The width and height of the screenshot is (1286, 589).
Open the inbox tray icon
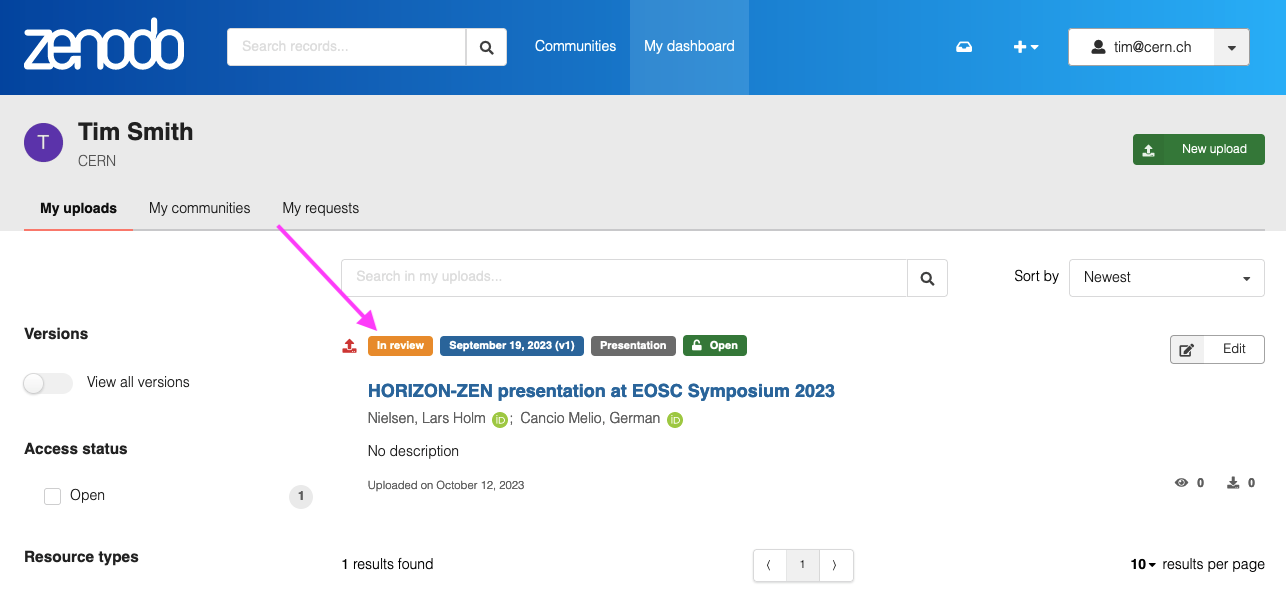(964, 47)
